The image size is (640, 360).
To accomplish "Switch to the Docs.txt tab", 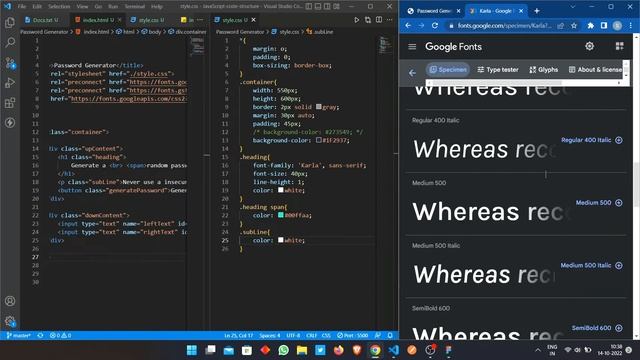I will 42,20.
